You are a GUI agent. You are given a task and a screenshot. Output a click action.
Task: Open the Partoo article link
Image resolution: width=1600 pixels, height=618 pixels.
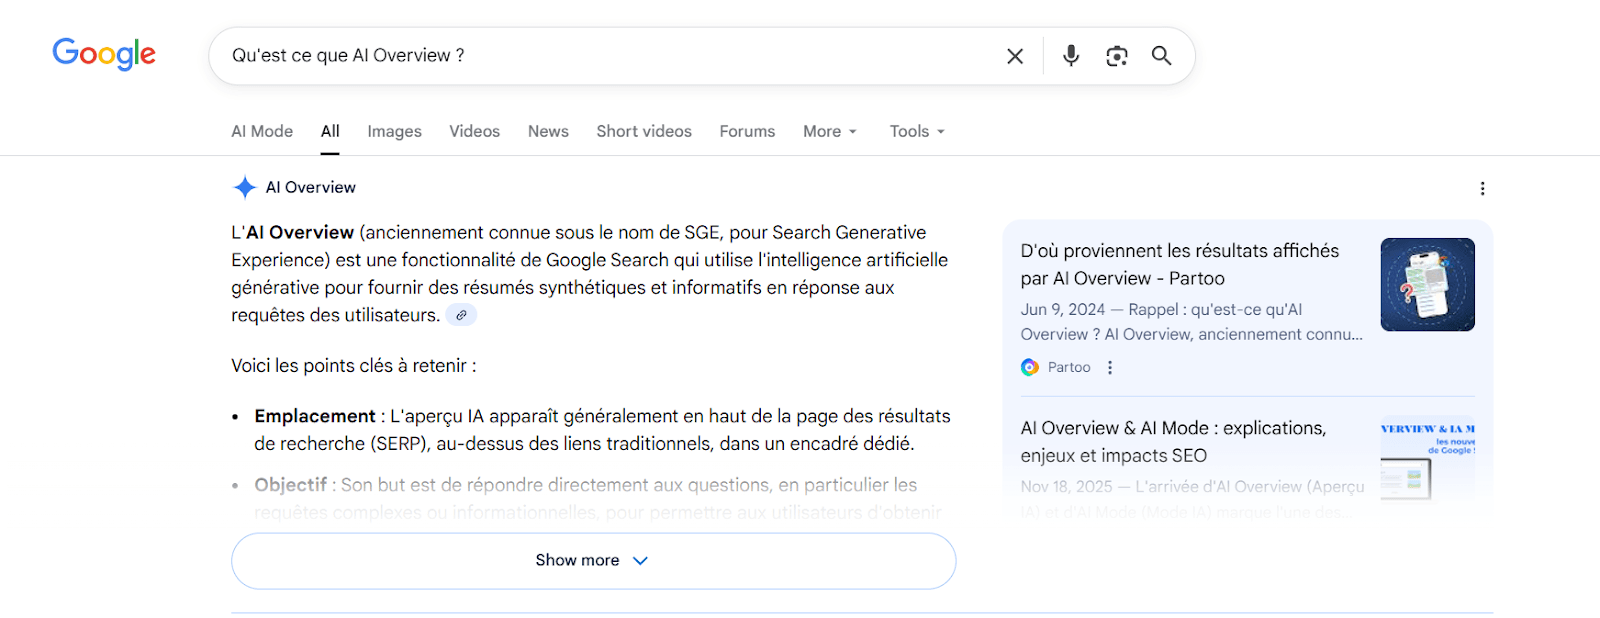(x=1179, y=264)
